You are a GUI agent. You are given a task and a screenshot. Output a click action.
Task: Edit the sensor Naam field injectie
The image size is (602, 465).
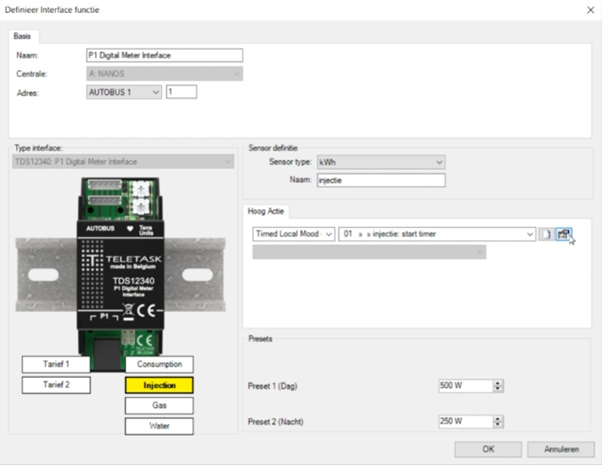coord(381,180)
